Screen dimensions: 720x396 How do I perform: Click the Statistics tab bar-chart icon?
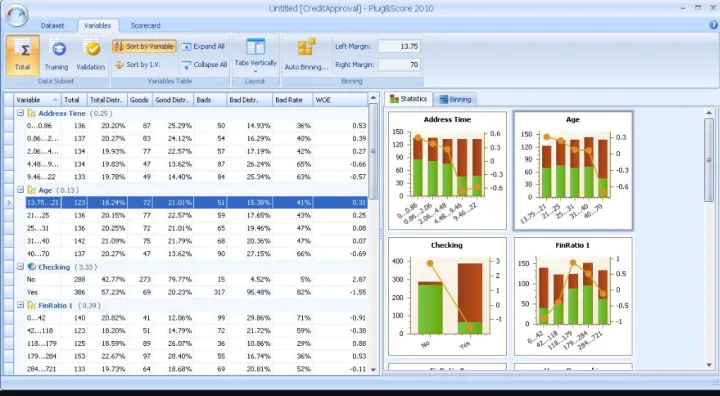(394, 99)
